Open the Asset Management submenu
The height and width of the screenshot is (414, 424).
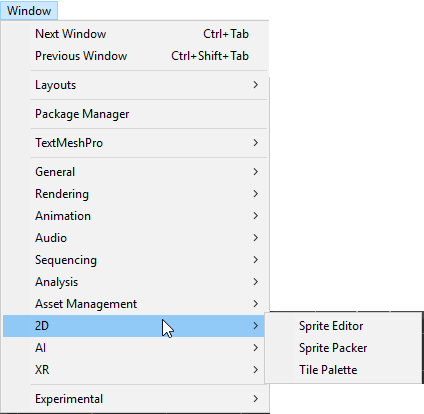click(134, 304)
